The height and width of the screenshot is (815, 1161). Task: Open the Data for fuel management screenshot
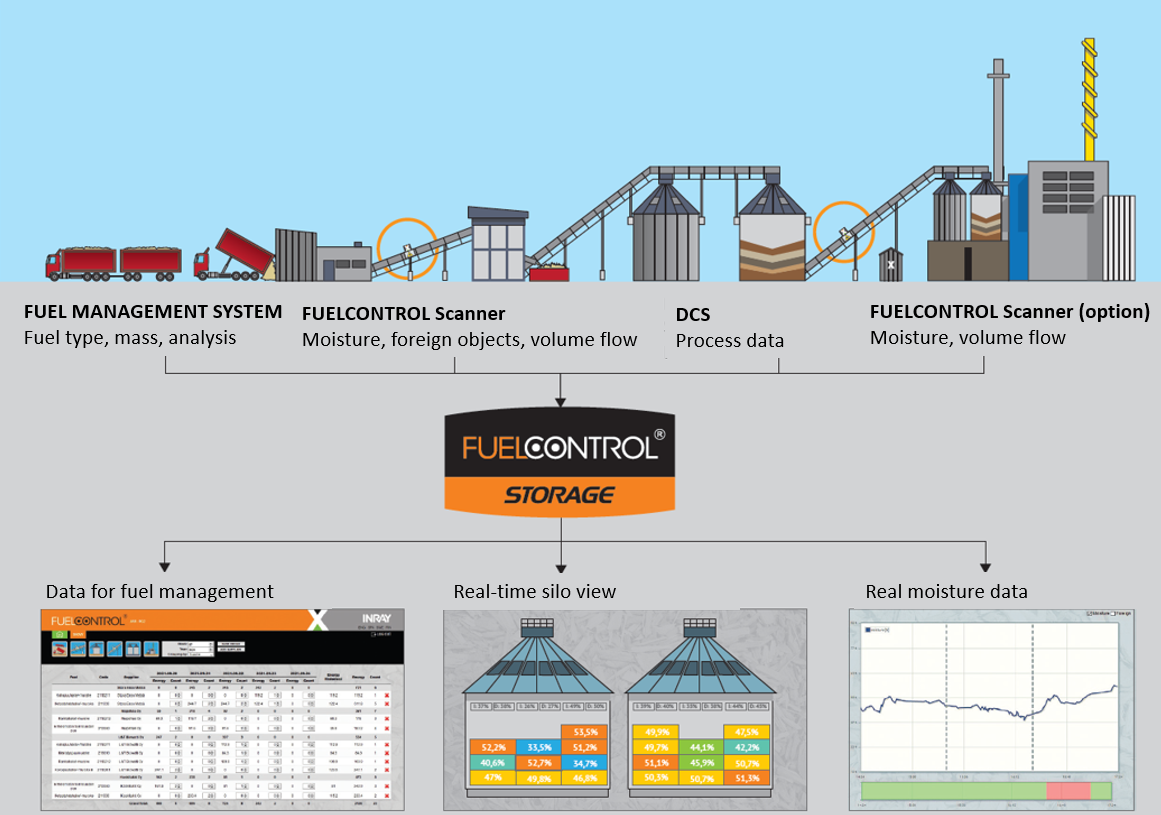(x=222, y=709)
